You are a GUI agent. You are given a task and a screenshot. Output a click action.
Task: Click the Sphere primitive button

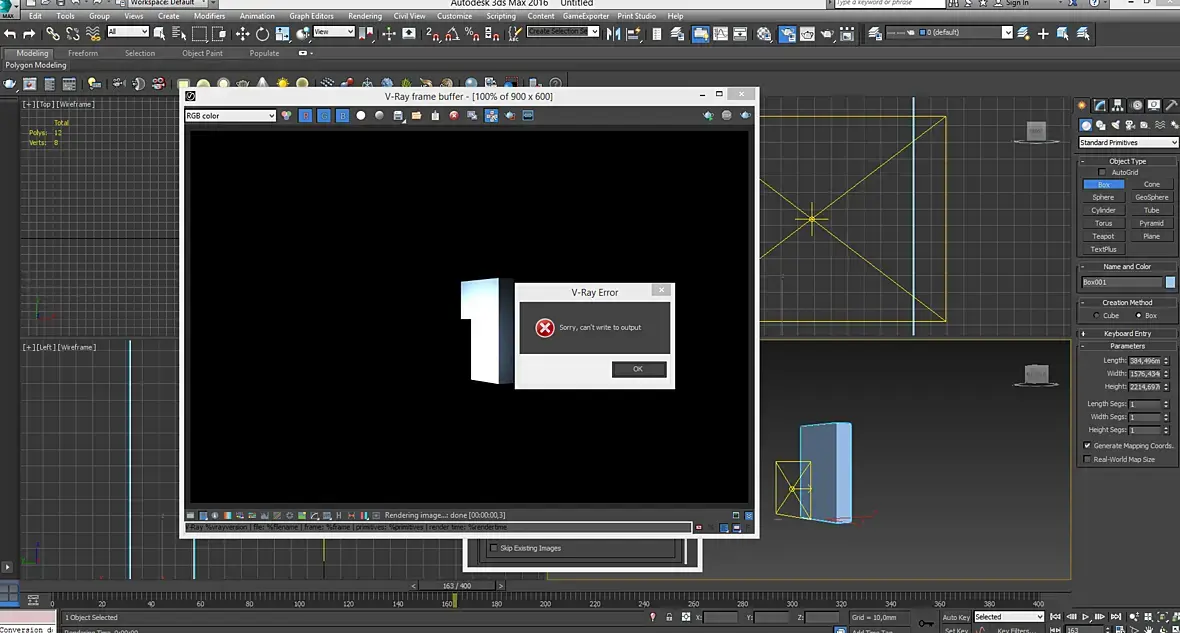click(x=1103, y=197)
